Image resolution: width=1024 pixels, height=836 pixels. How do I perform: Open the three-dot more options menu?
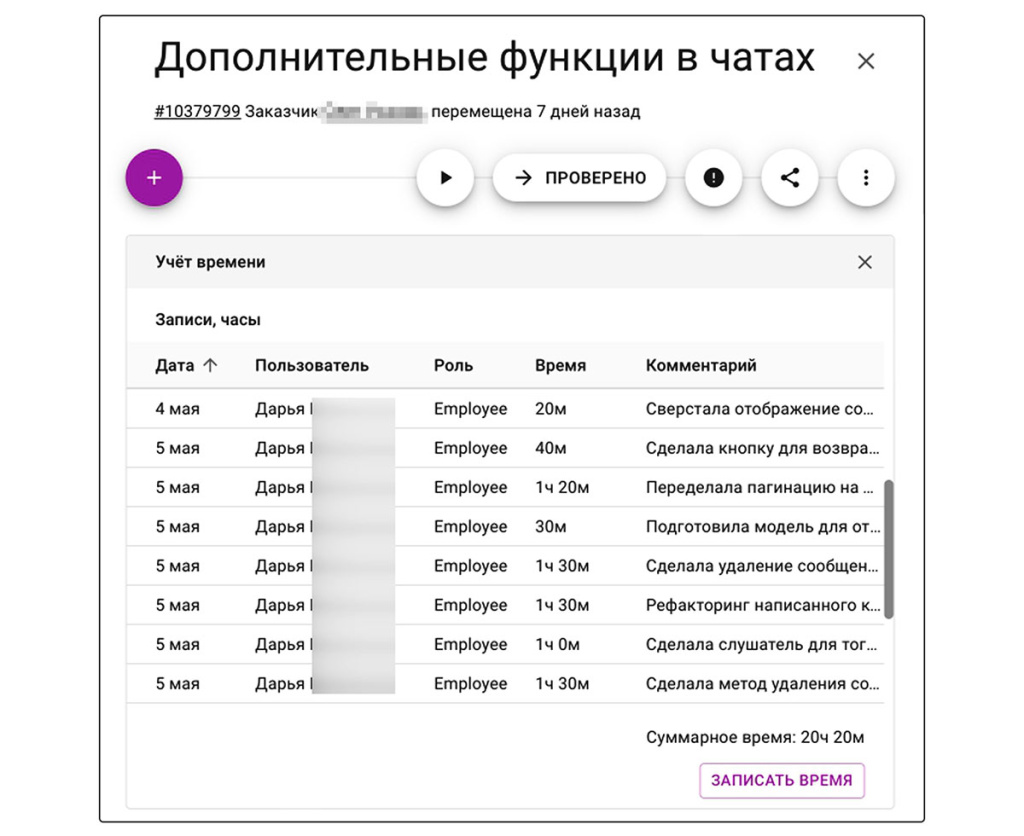[x=865, y=178]
